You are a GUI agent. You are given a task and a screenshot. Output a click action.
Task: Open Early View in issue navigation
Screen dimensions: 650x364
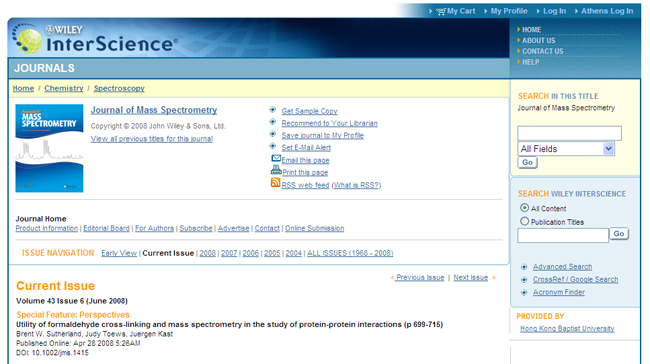[119, 253]
